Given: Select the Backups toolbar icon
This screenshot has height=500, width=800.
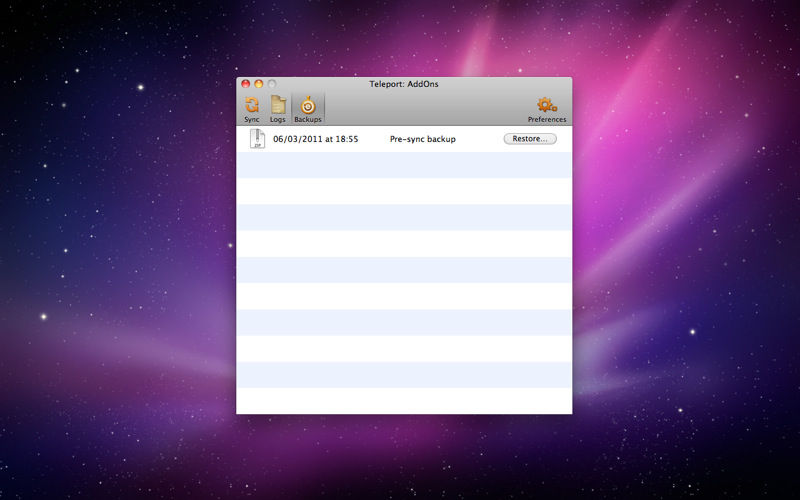Looking at the screenshot, I should click(x=308, y=109).
